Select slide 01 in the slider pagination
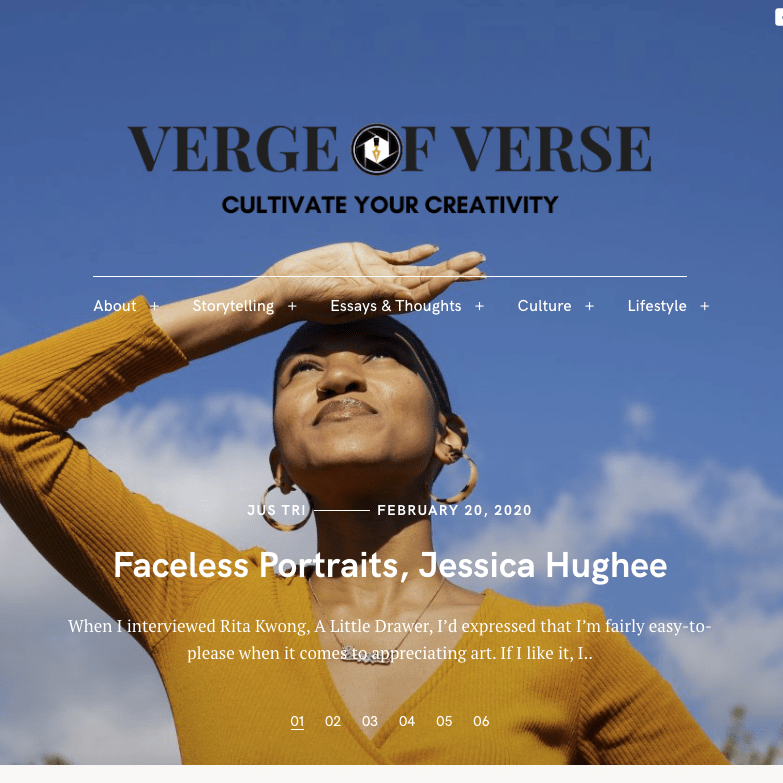This screenshot has width=783, height=783. (x=297, y=722)
